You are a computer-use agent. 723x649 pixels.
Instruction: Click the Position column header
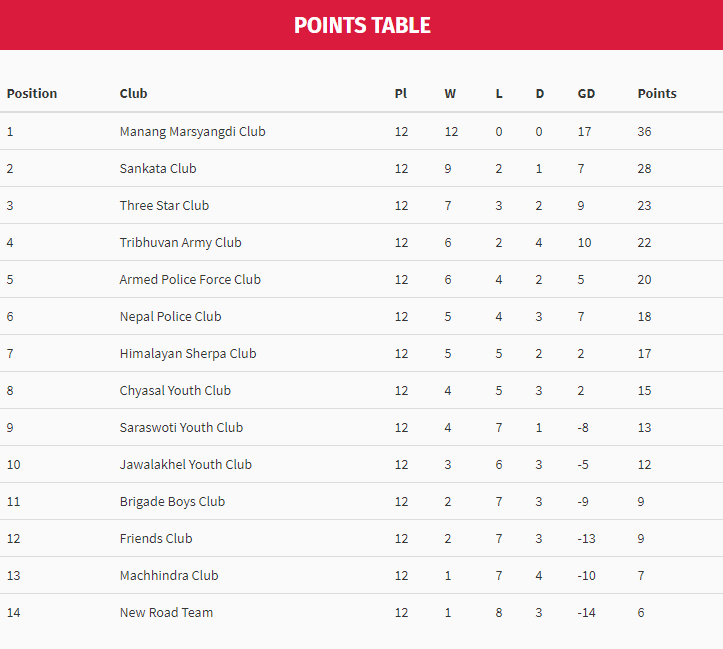tap(32, 94)
